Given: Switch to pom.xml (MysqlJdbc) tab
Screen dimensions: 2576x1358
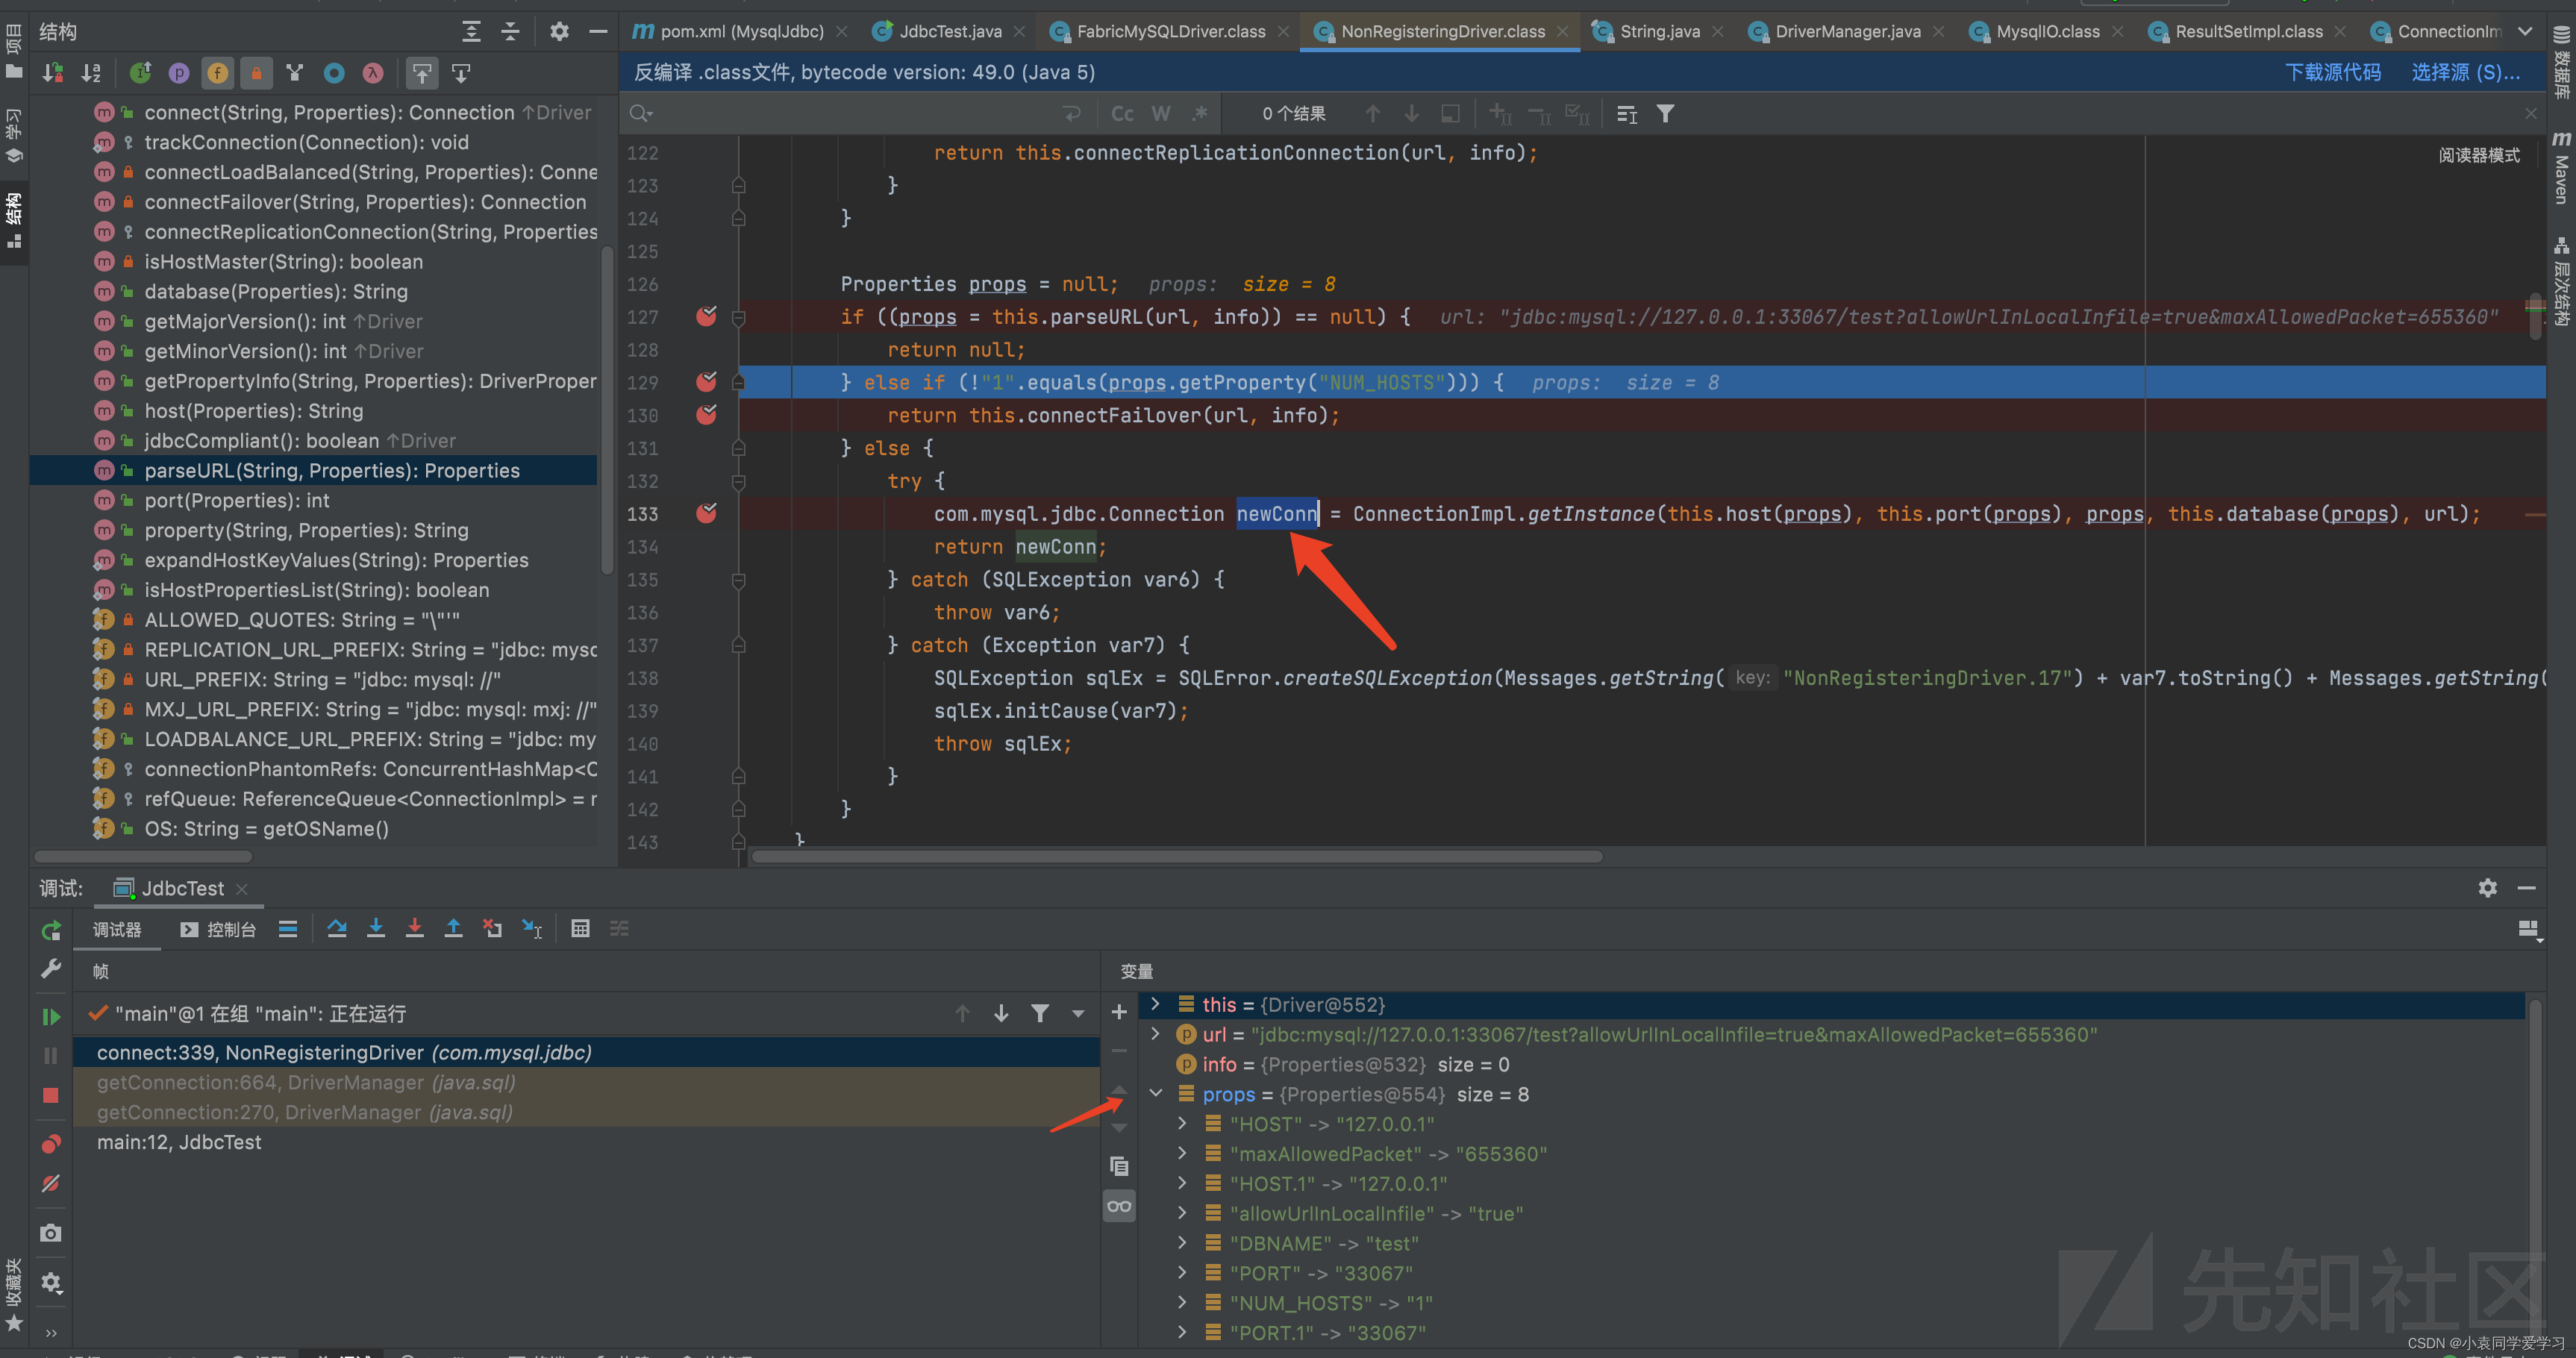Looking at the screenshot, I should click(x=741, y=31).
